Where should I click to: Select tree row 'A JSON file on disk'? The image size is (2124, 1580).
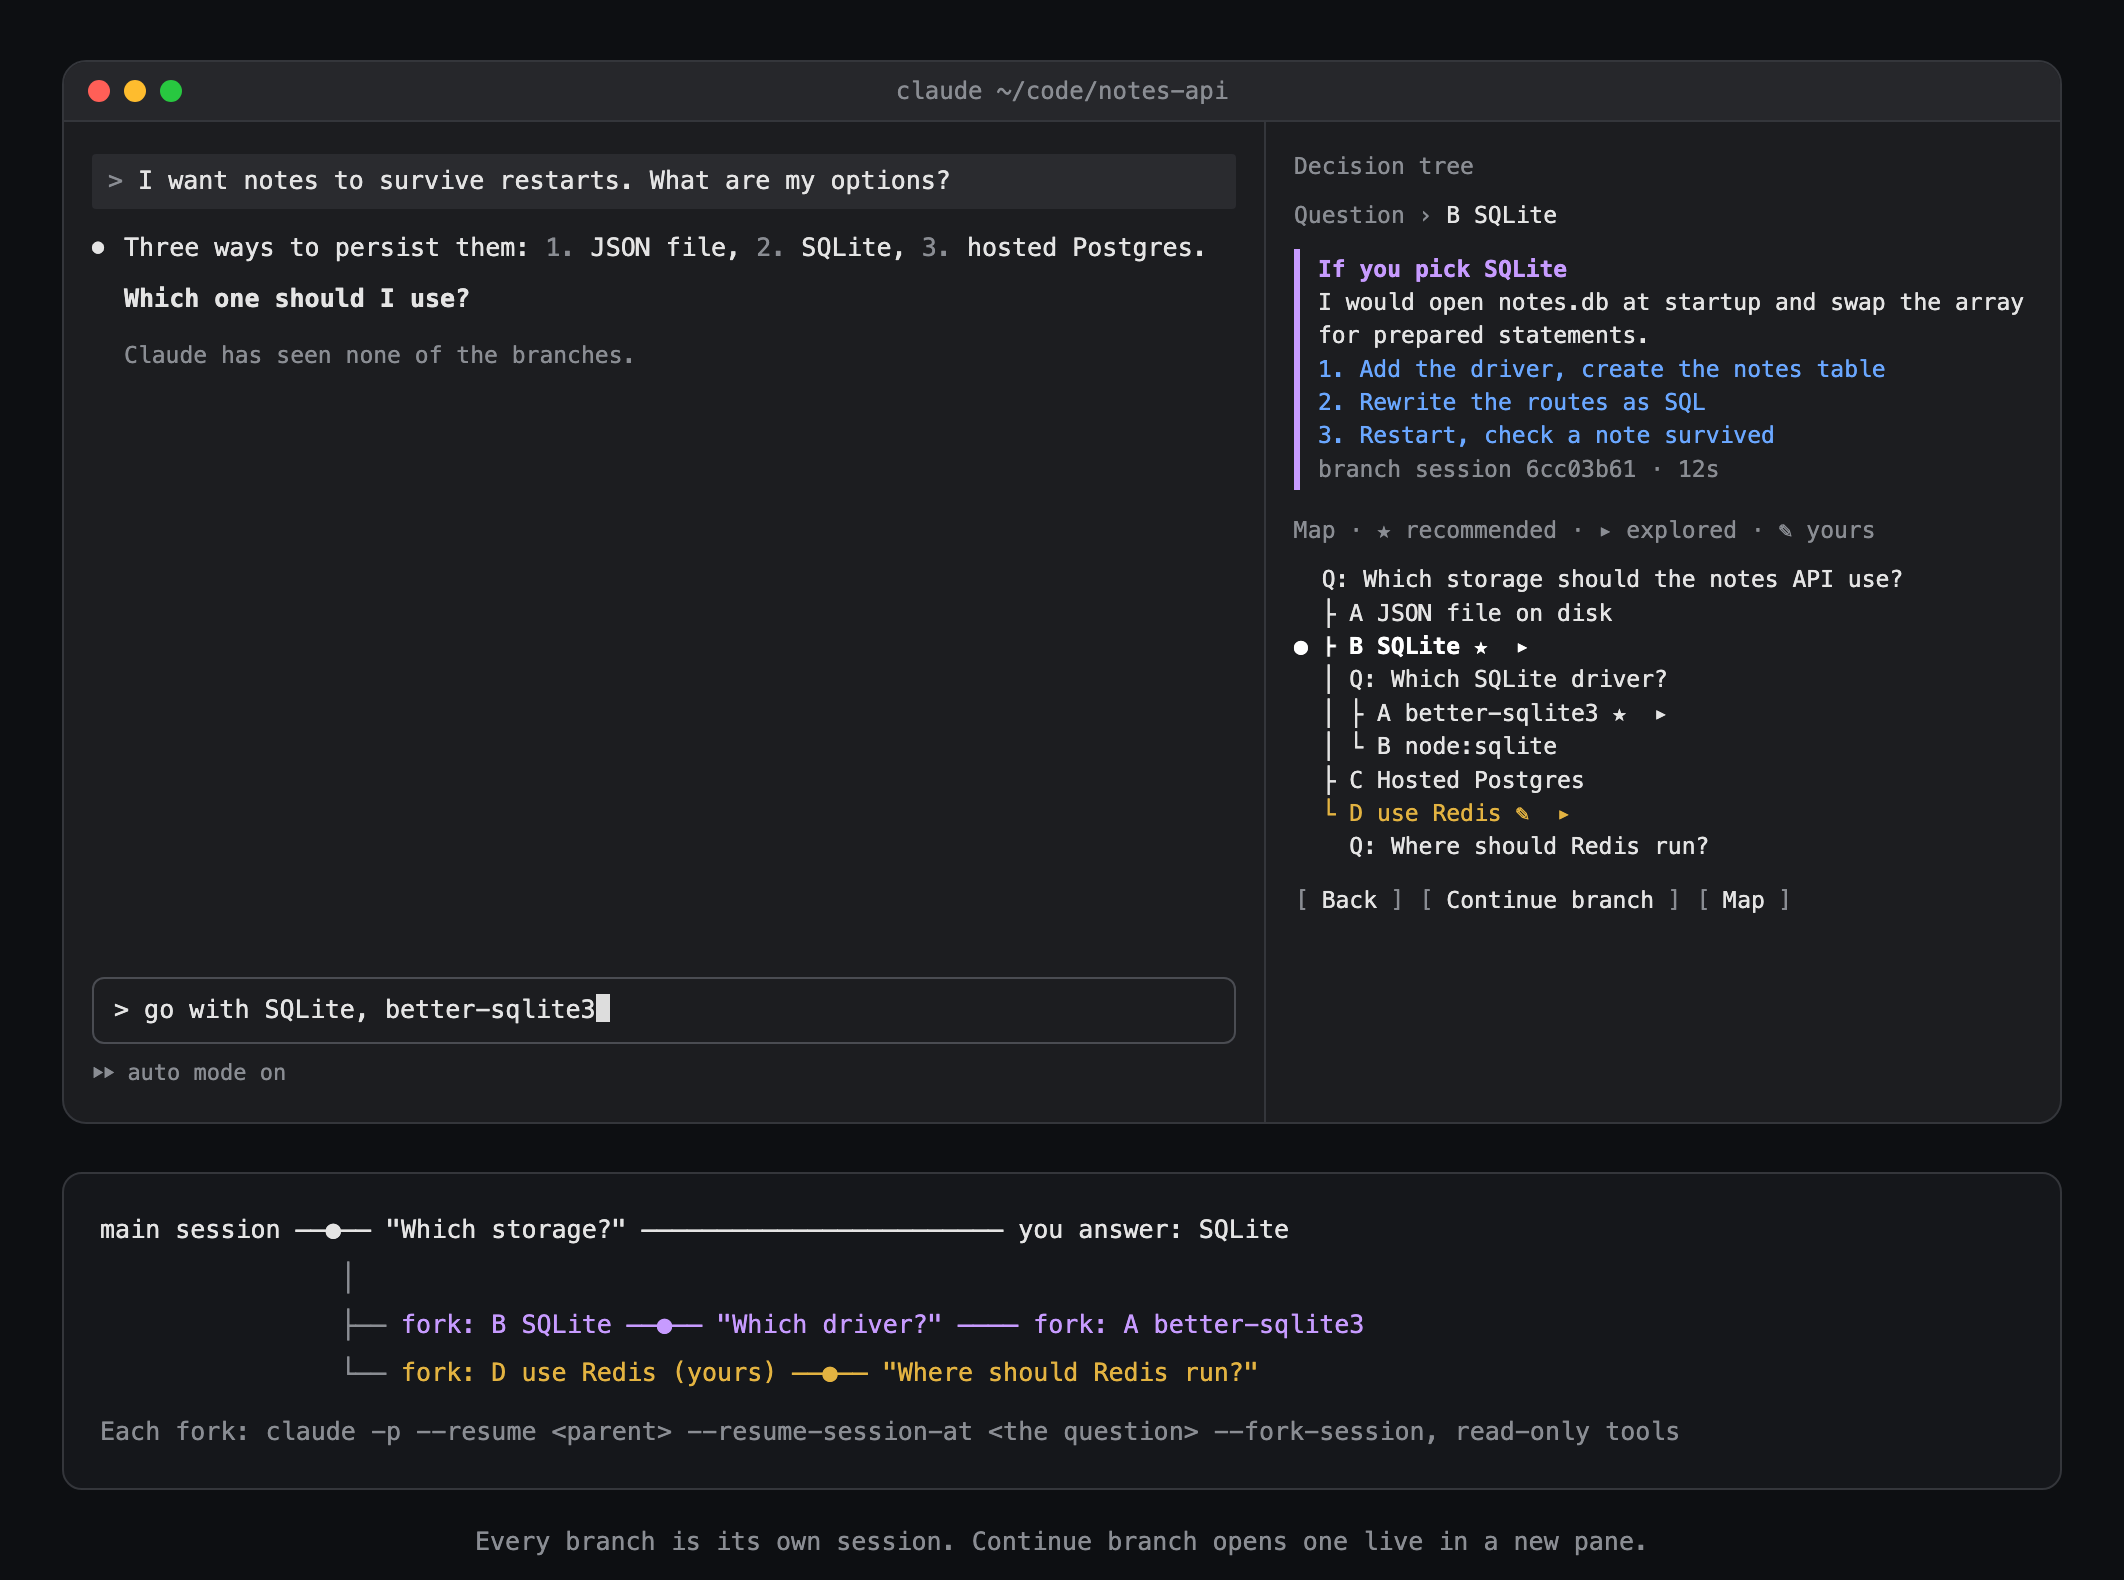(1480, 613)
